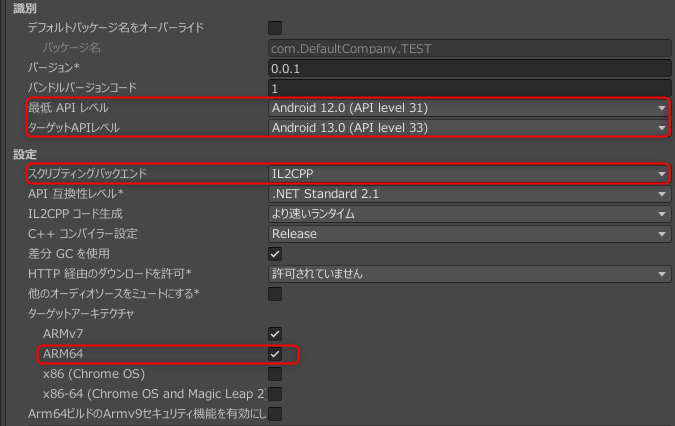The width and height of the screenshot is (675, 426).
Task: Uncheck the 差分 GC を使用 checkbox
Action: pos(275,254)
